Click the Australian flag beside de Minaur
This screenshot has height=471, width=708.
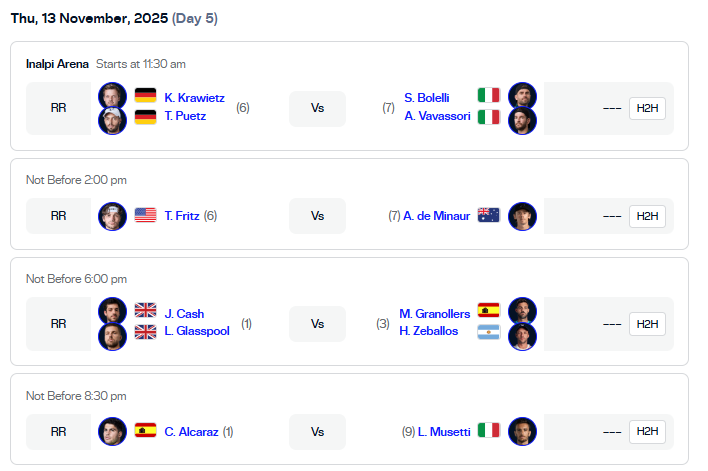[489, 215]
